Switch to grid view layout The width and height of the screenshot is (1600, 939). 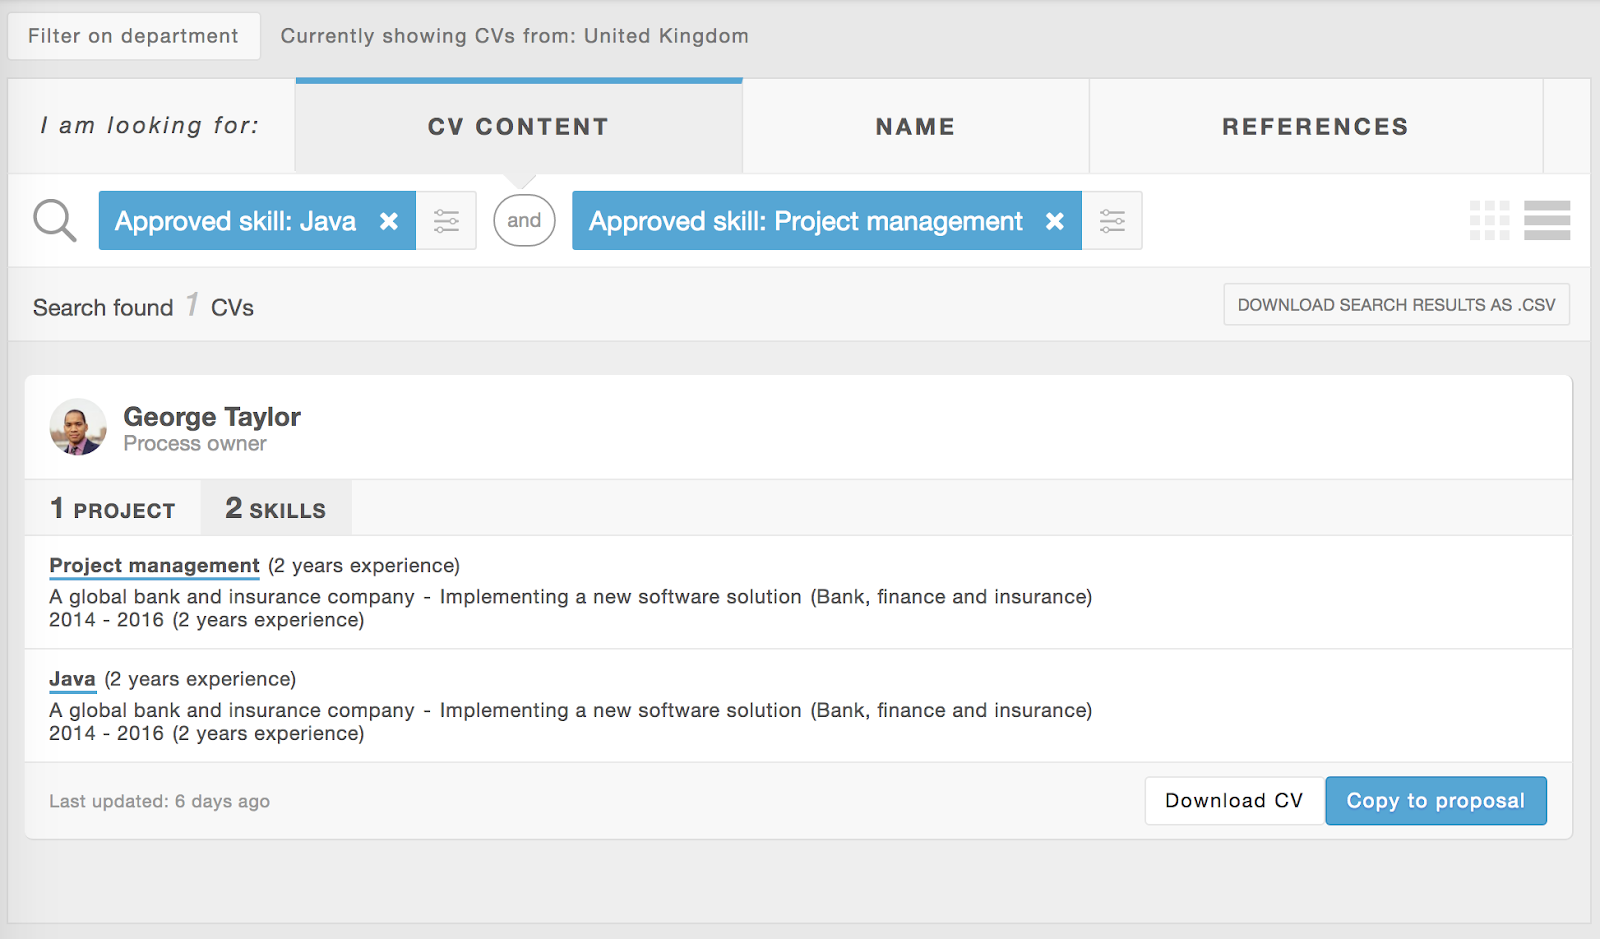tap(1489, 221)
